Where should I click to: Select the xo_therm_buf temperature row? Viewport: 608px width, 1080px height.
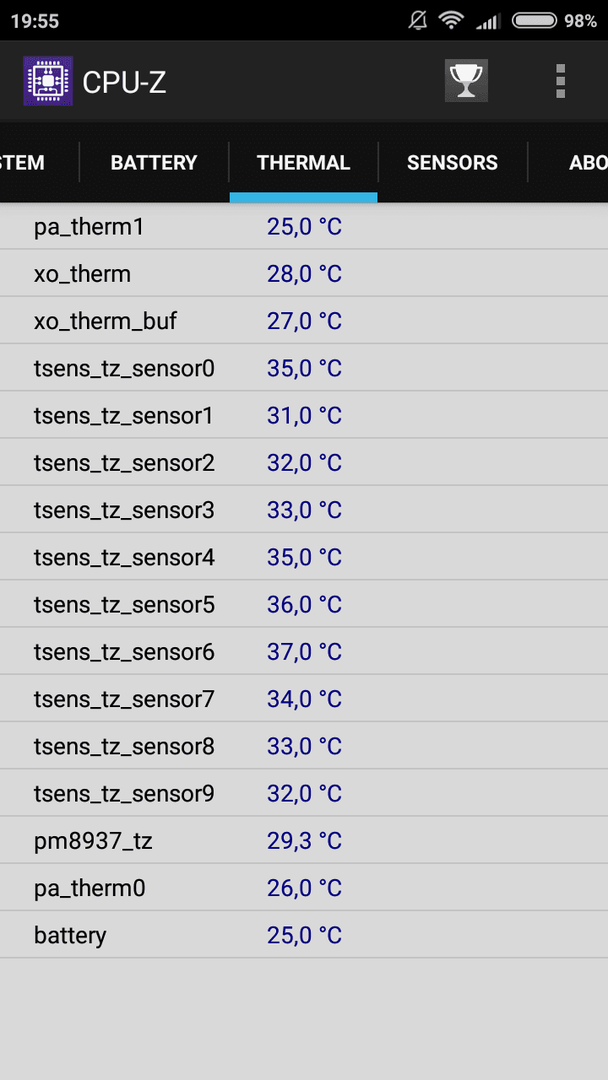[304, 321]
